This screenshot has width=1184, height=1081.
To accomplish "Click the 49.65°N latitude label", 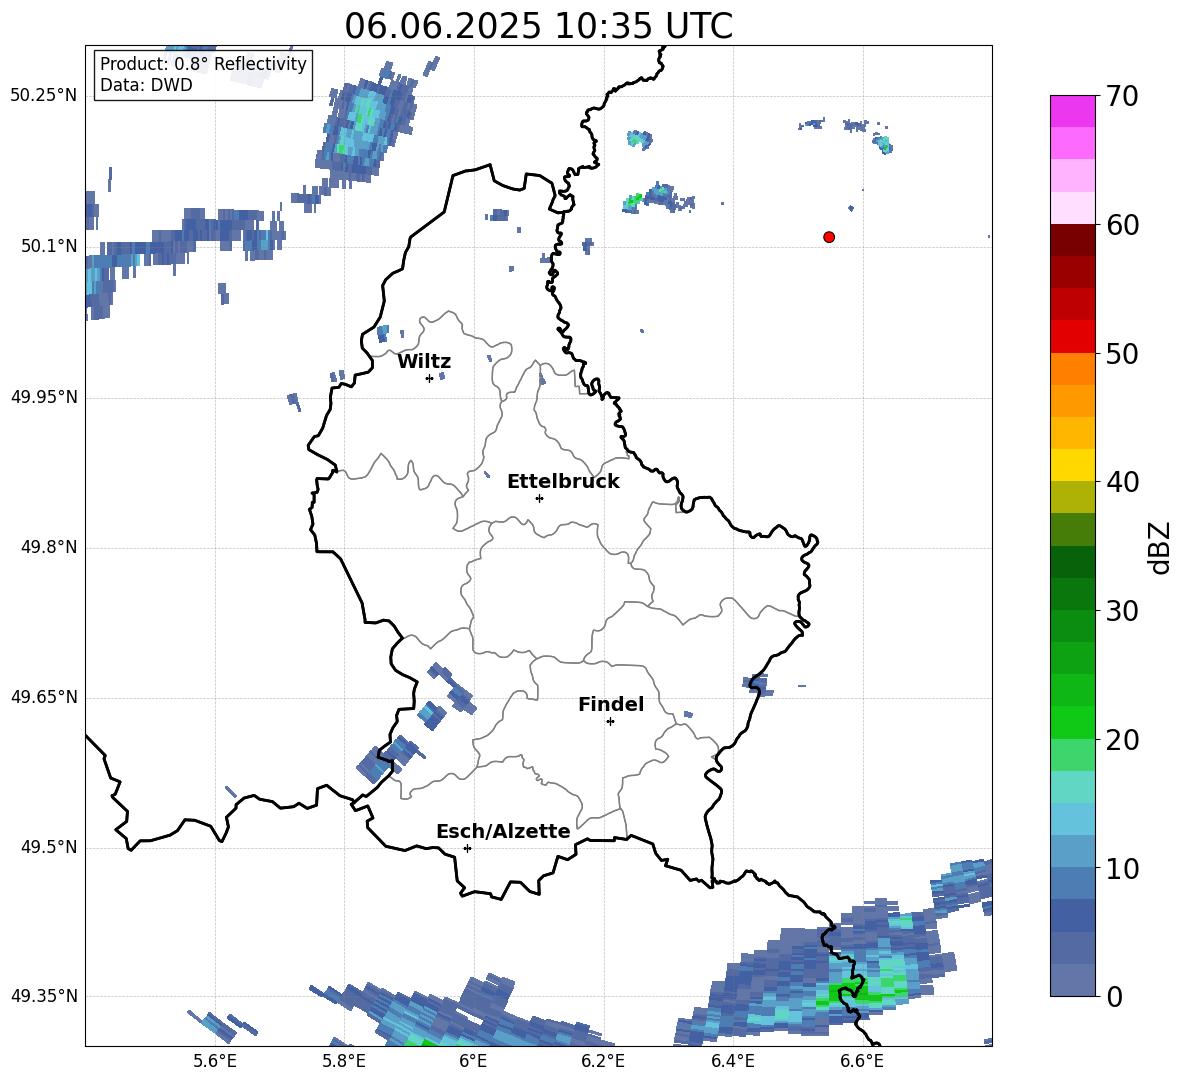I will pos(44,697).
